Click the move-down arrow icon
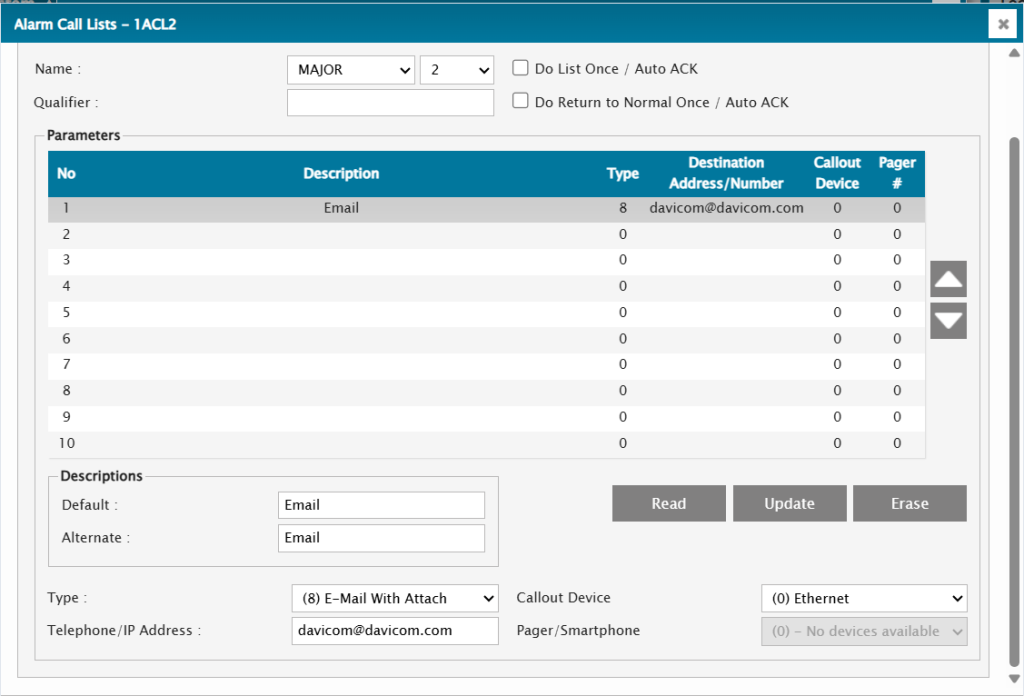The height and width of the screenshot is (696, 1024). coord(948,321)
